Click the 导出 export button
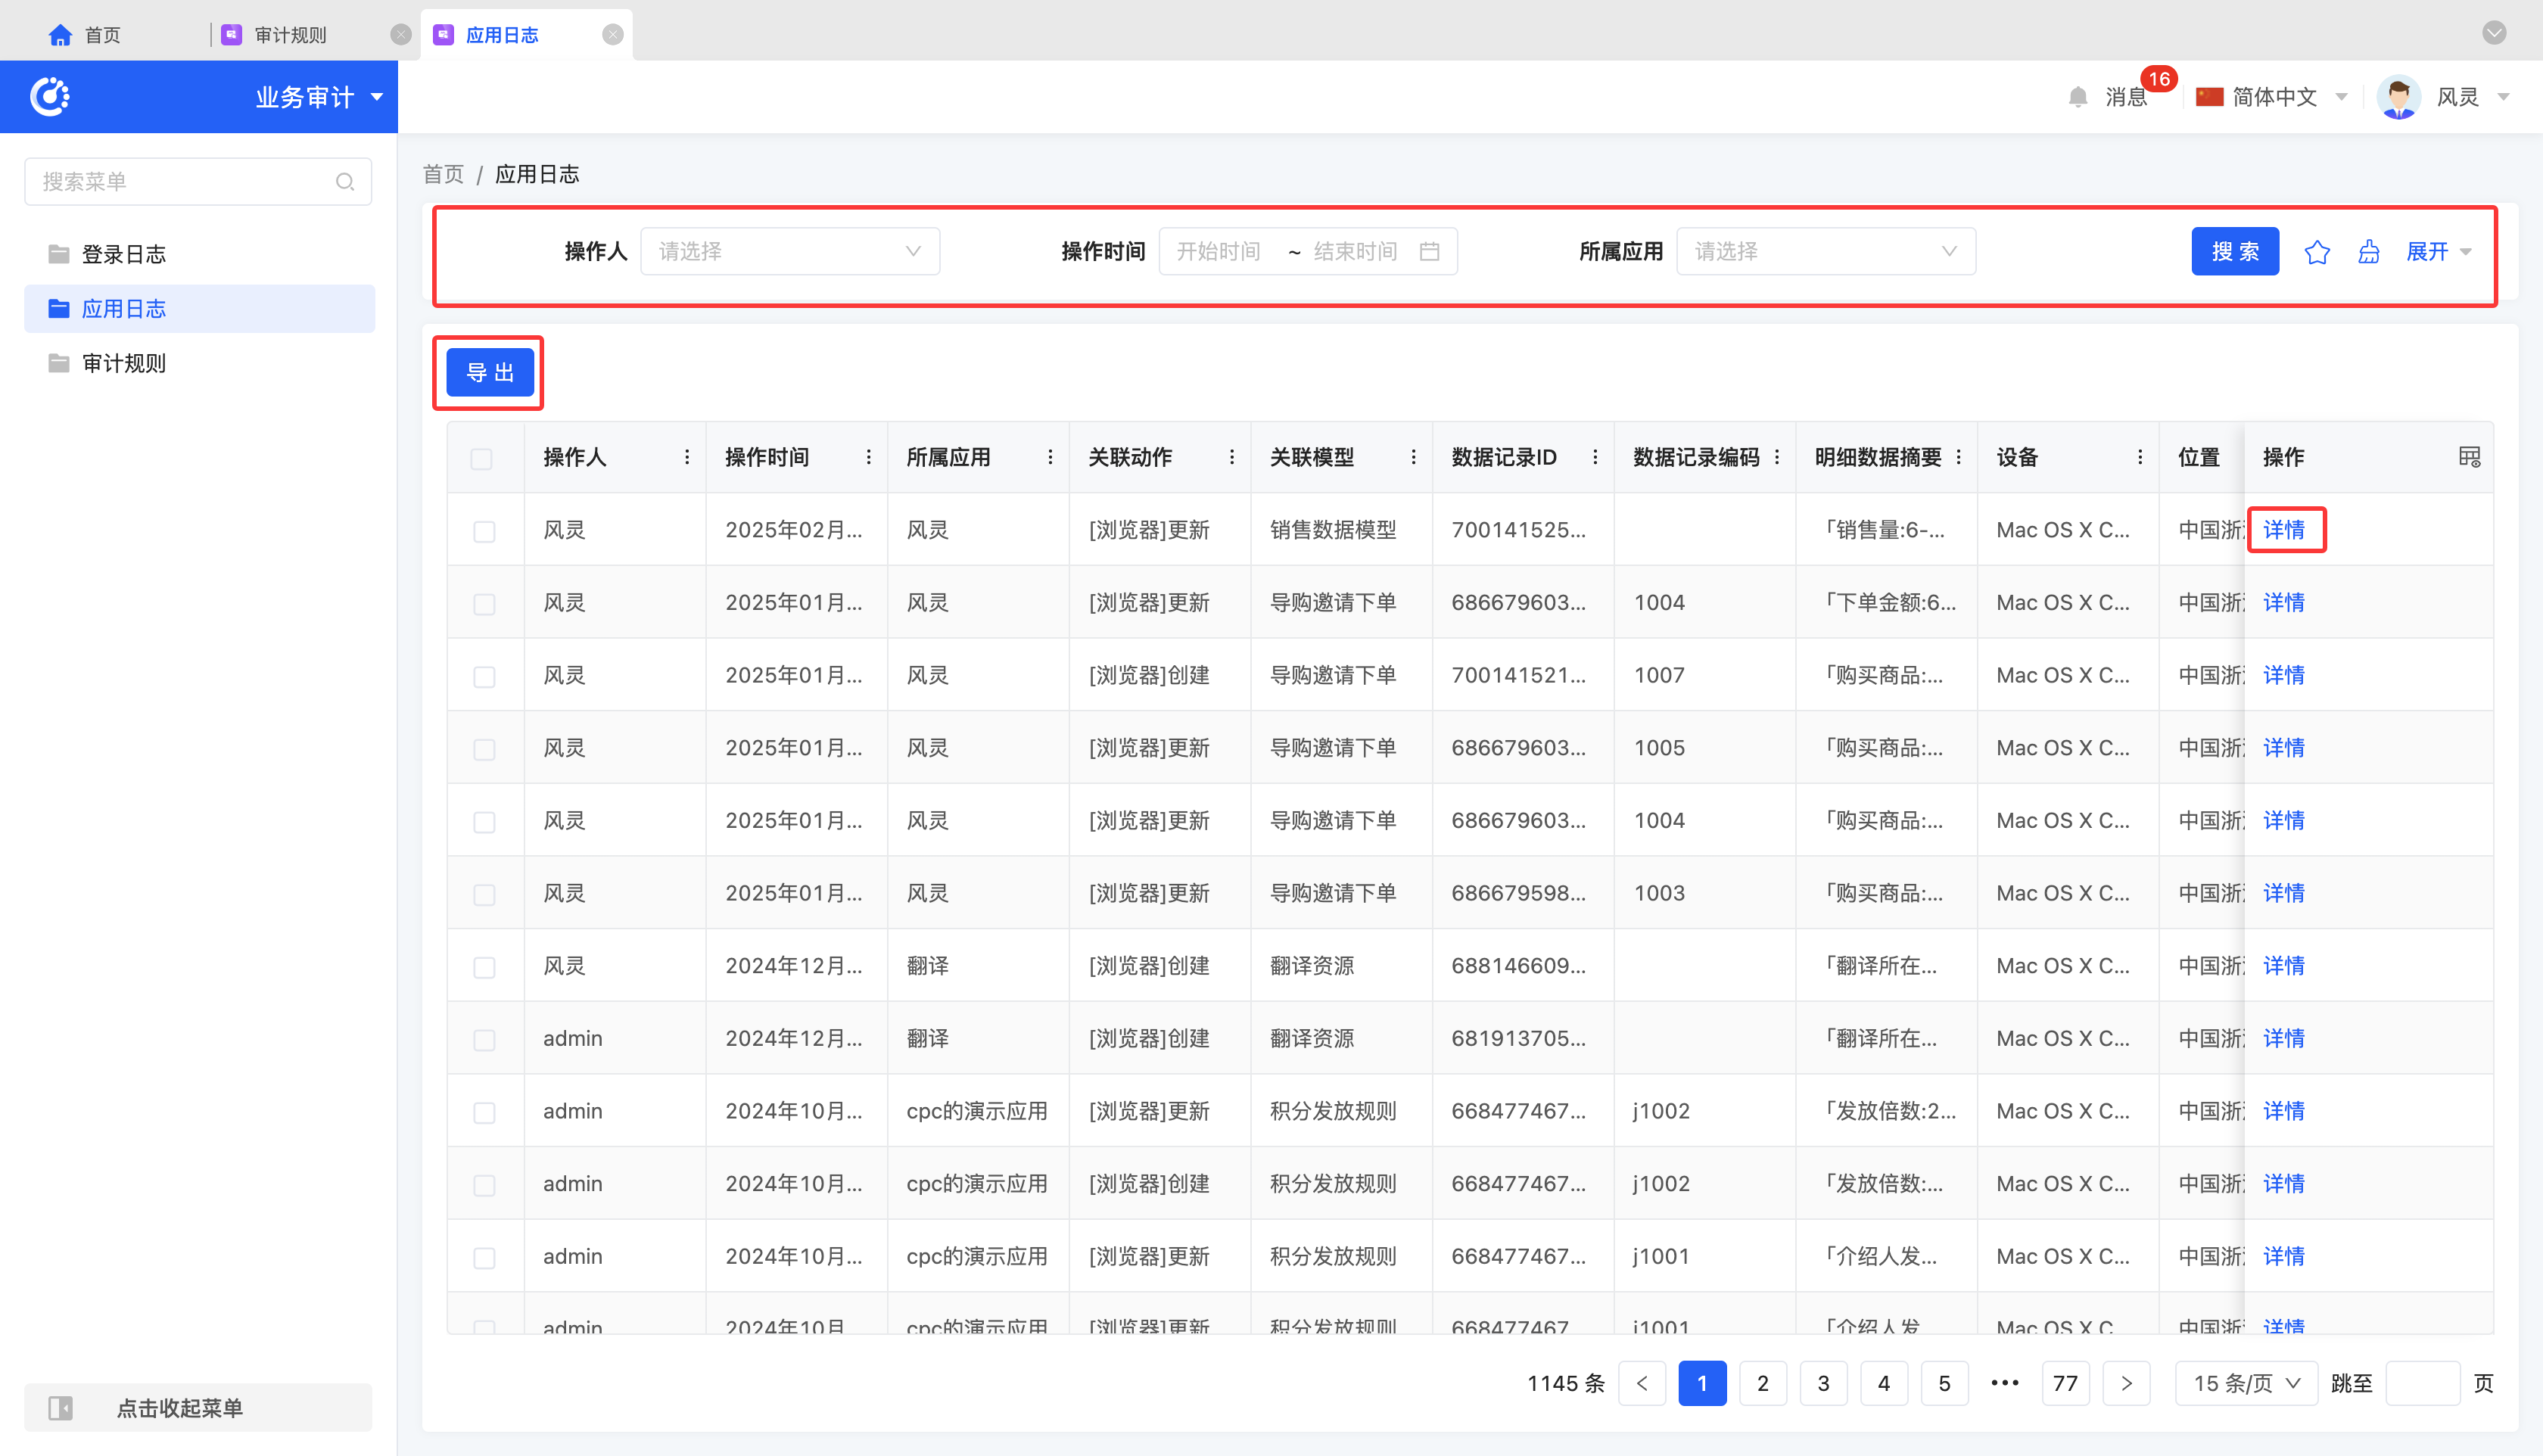The height and width of the screenshot is (1456, 2543). [489, 372]
